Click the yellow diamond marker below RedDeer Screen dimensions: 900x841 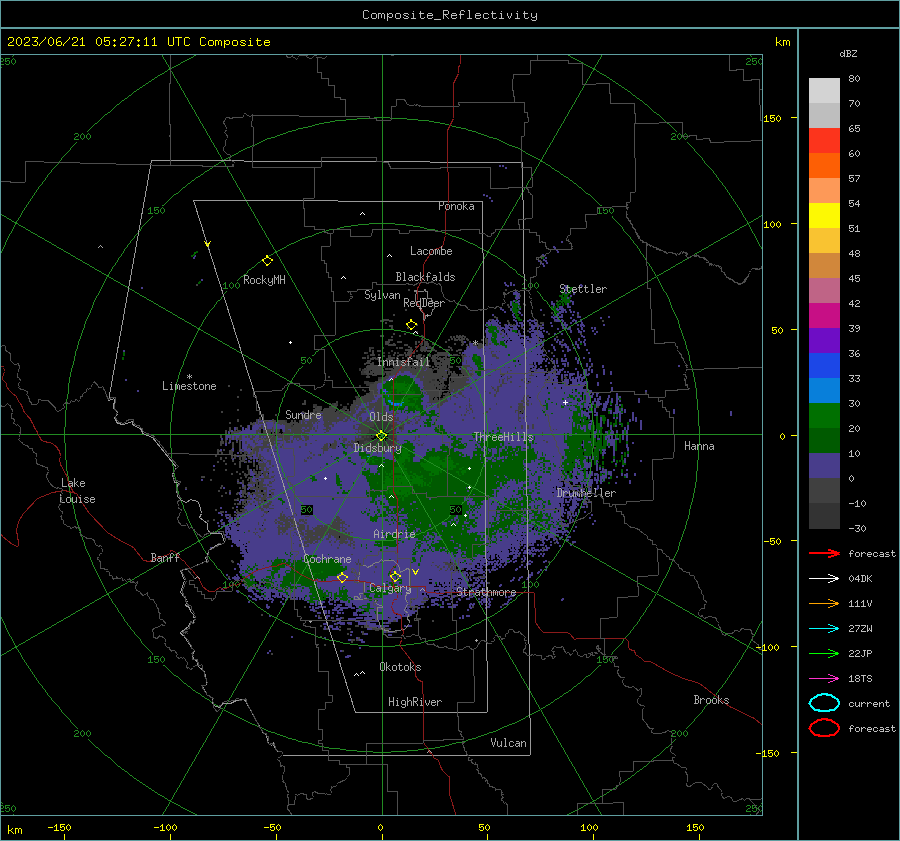click(411, 325)
